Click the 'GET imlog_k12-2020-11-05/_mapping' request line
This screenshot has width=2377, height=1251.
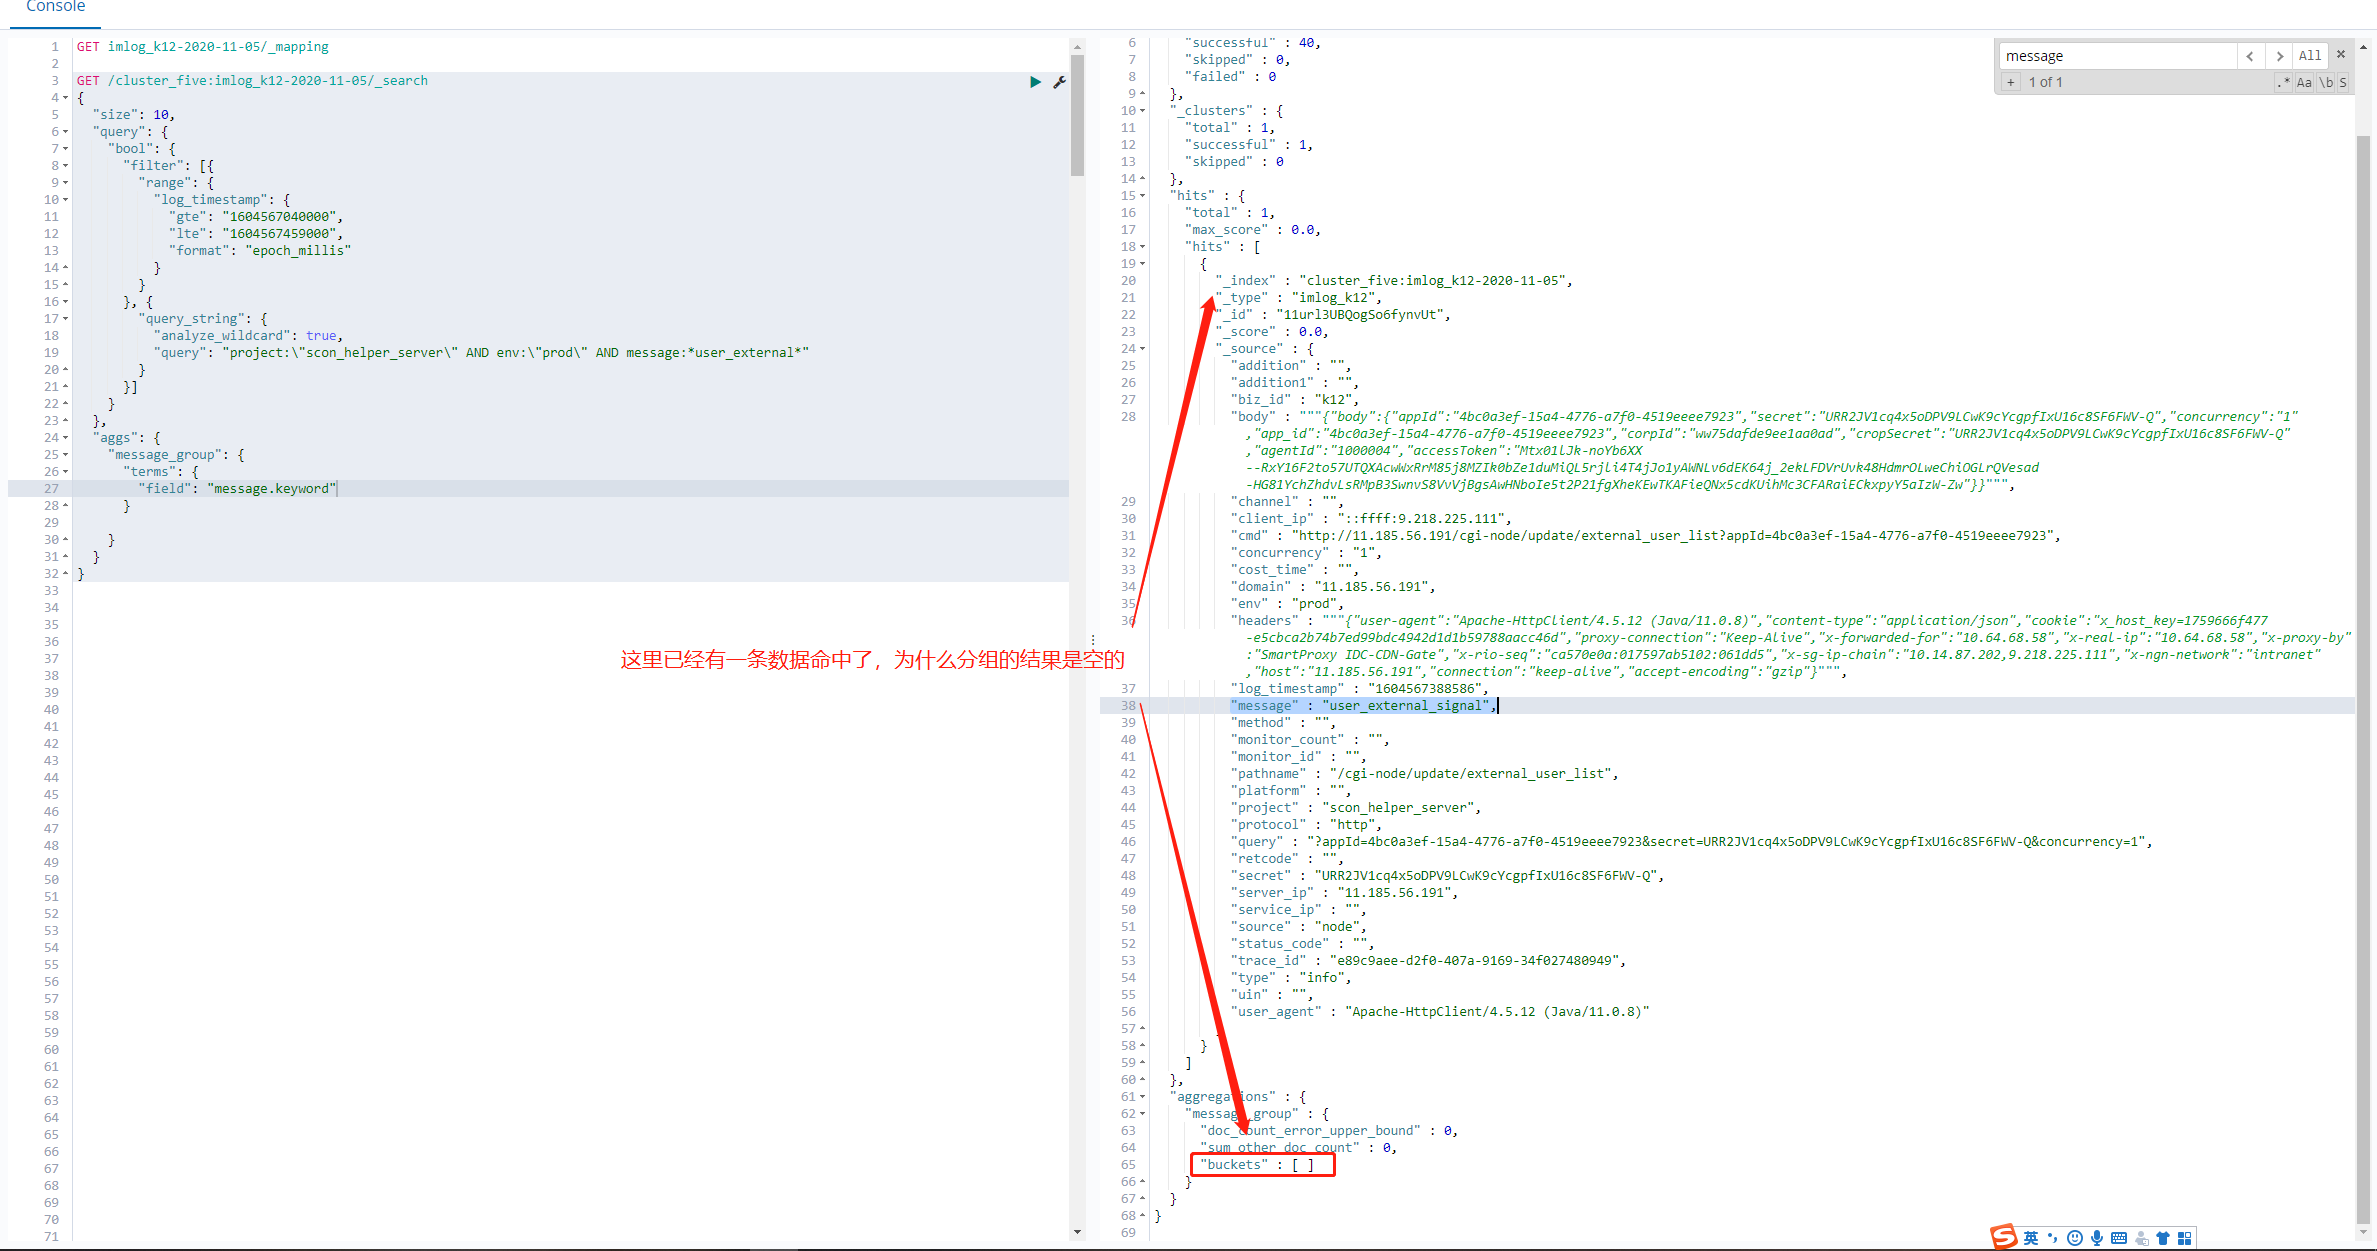point(203,47)
